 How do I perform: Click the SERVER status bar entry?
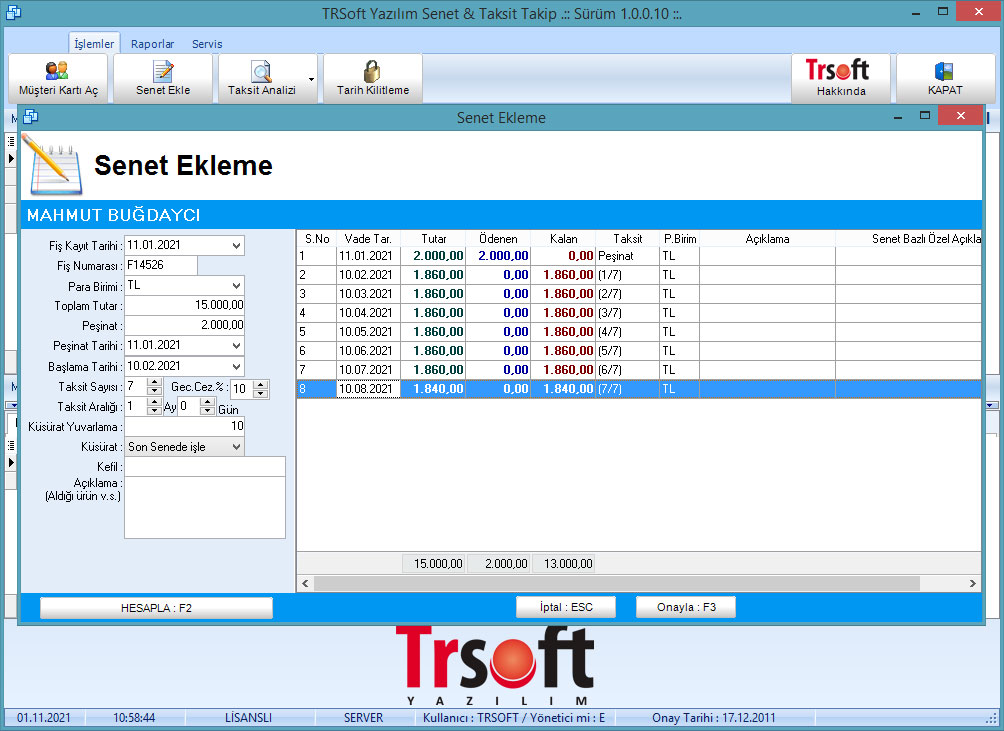click(364, 718)
